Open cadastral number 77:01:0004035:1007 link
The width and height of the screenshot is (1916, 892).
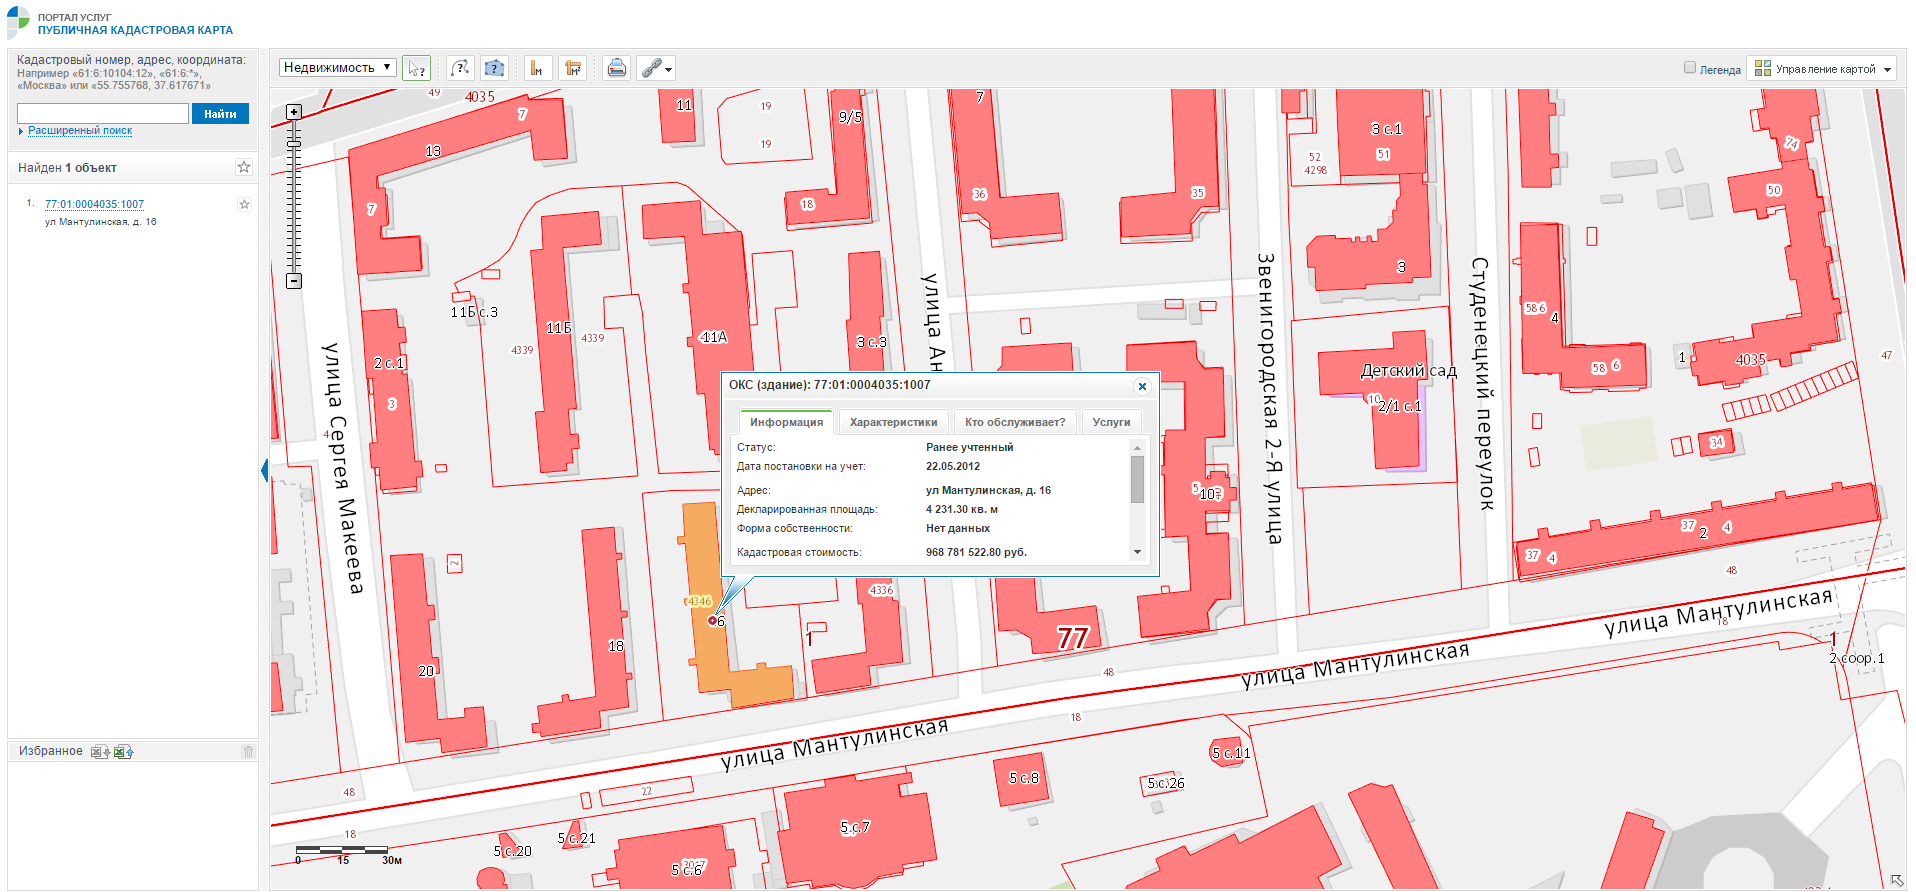point(94,204)
